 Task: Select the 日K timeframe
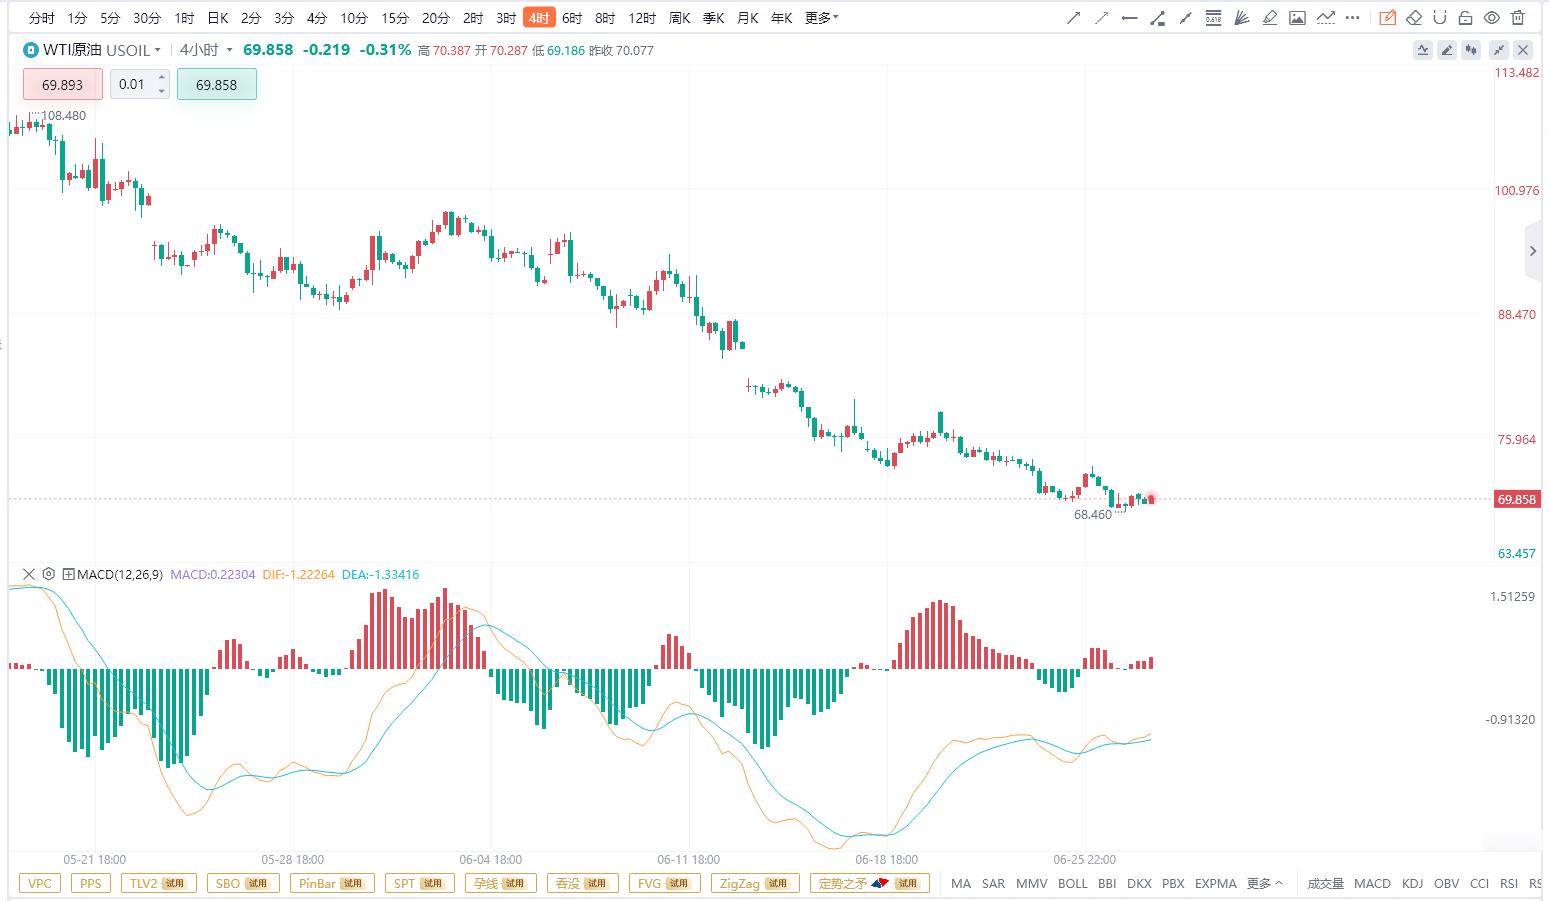coord(218,18)
